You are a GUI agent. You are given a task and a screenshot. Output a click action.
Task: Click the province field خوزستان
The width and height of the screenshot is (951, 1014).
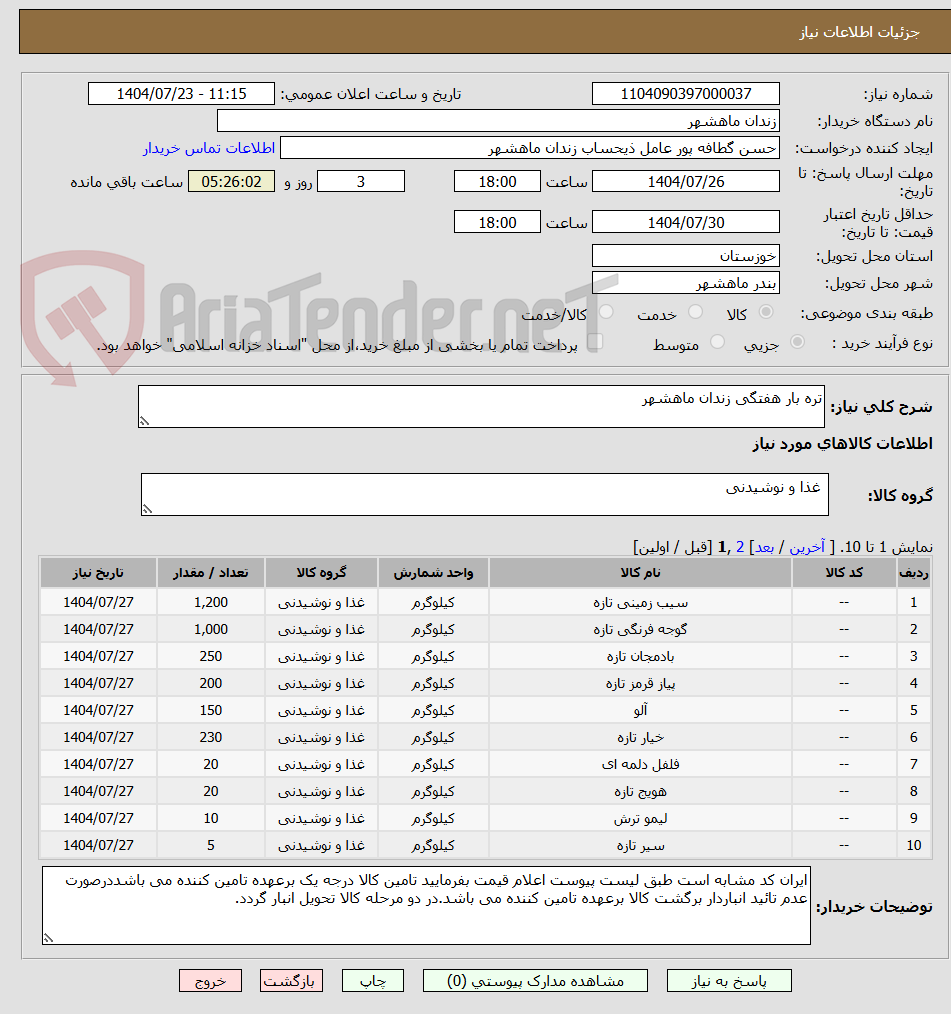pyautogui.click(x=685, y=256)
